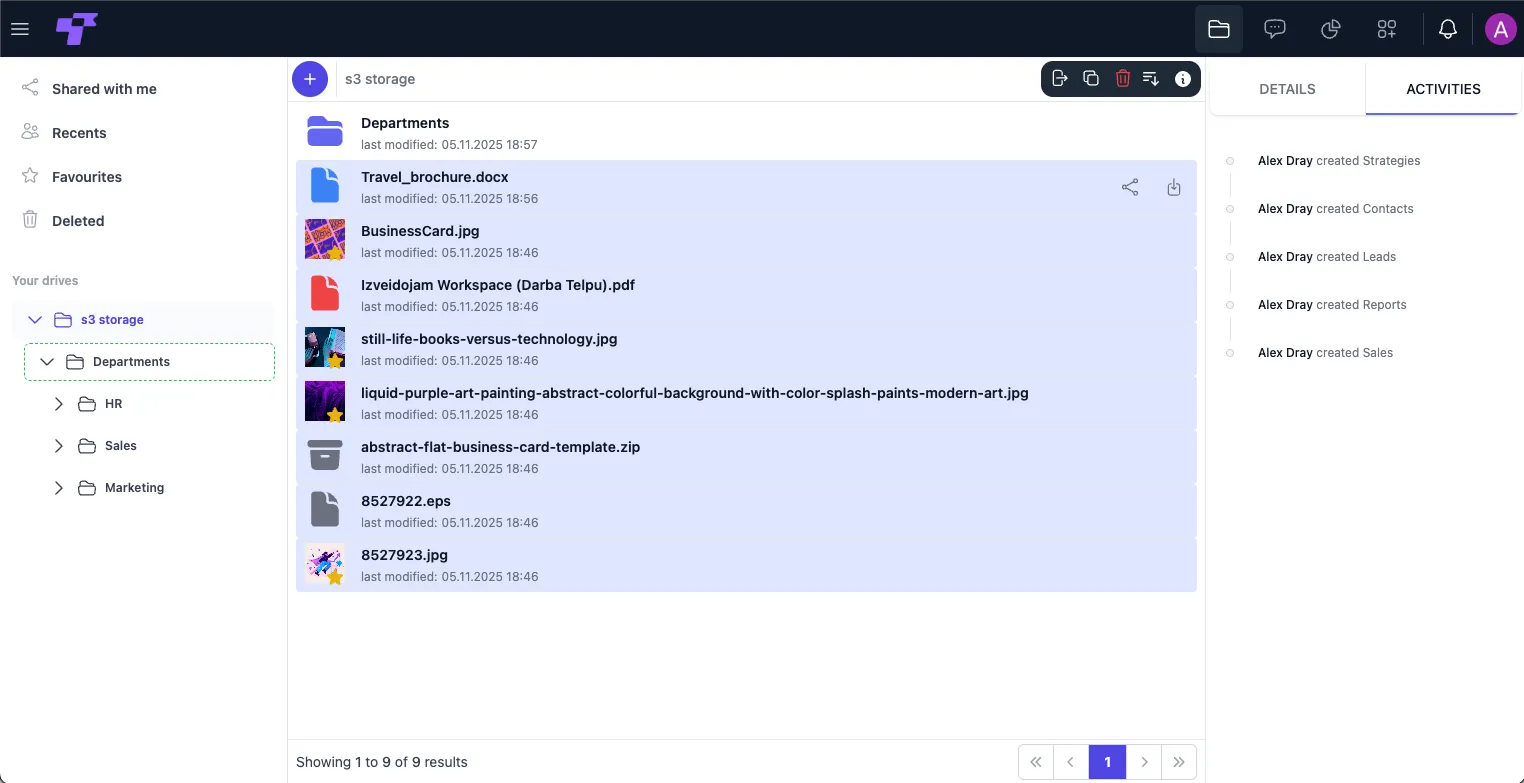Viewport: 1524px width, 783px height.
Task: Toggle the info panel icon
Action: pos(1183,79)
